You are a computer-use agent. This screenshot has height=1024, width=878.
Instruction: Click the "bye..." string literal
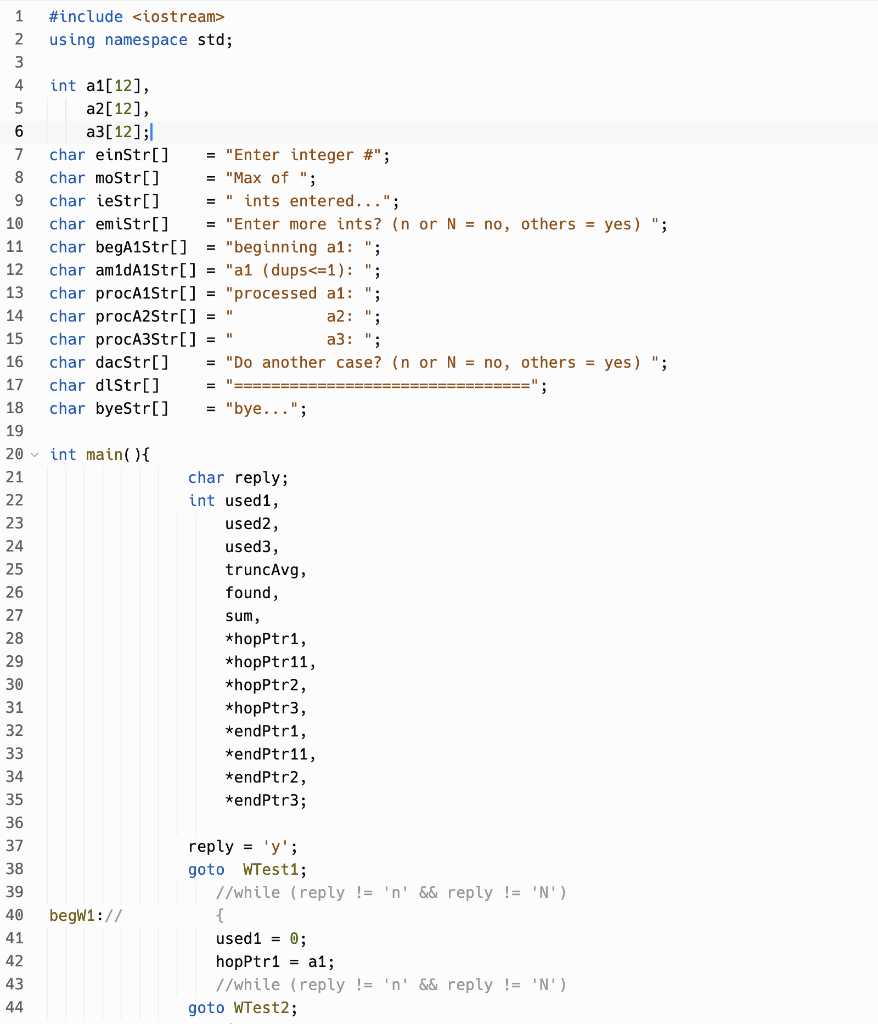tap(262, 409)
